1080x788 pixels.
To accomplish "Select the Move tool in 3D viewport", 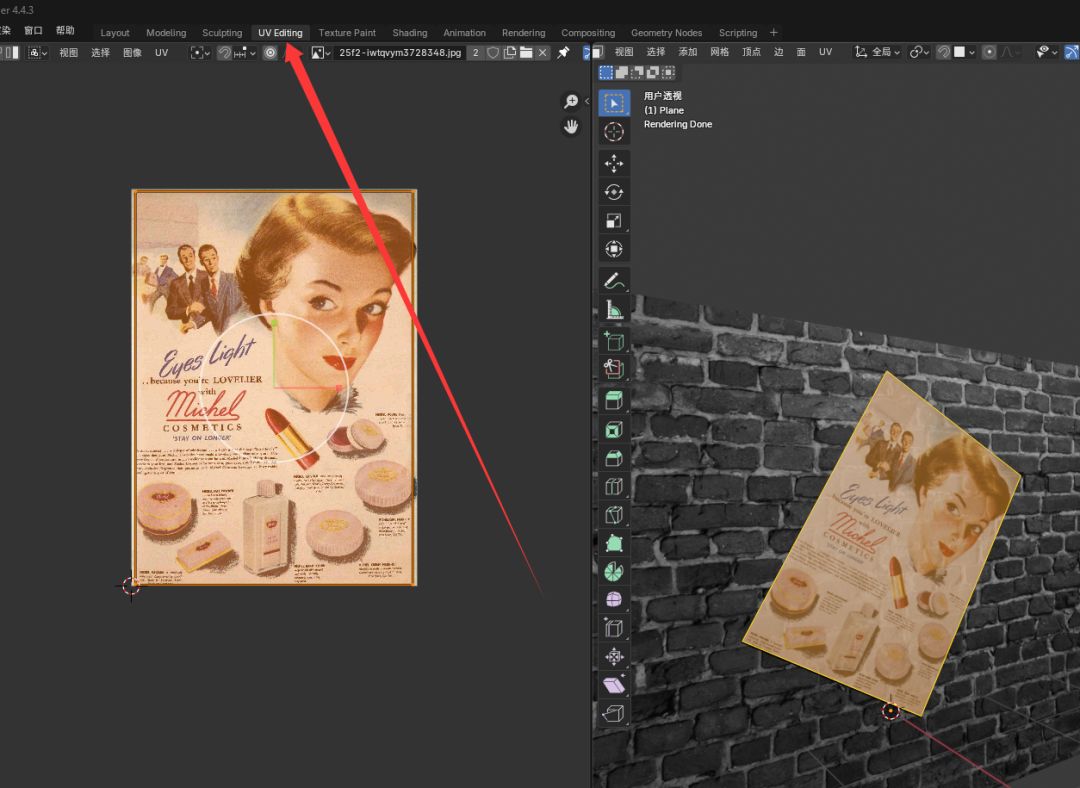I will (614, 163).
